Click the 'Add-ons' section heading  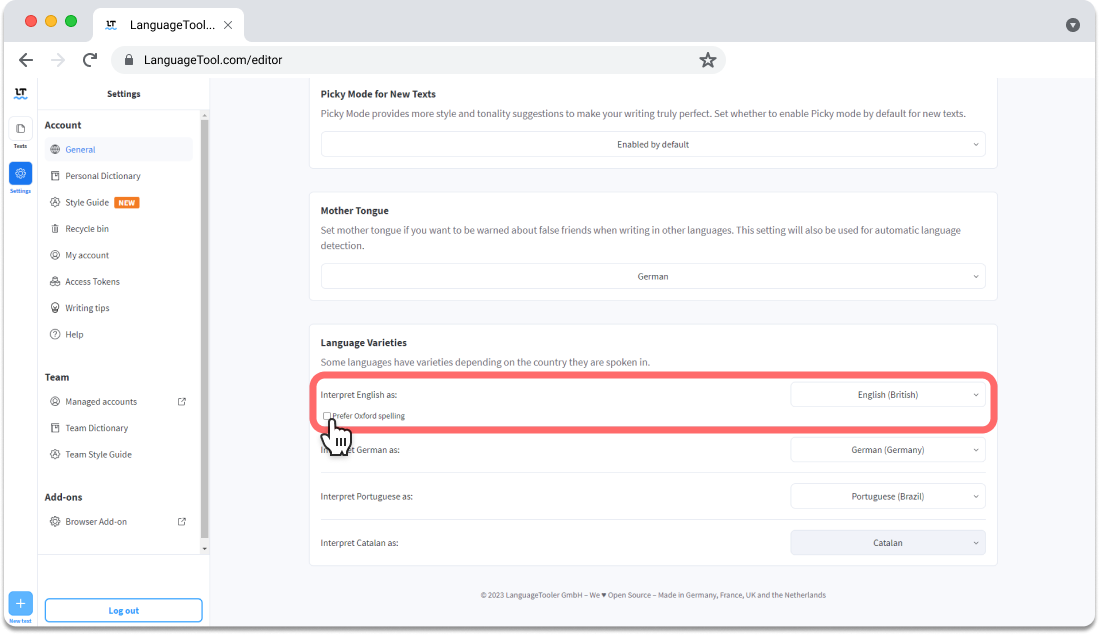click(x=64, y=497)
